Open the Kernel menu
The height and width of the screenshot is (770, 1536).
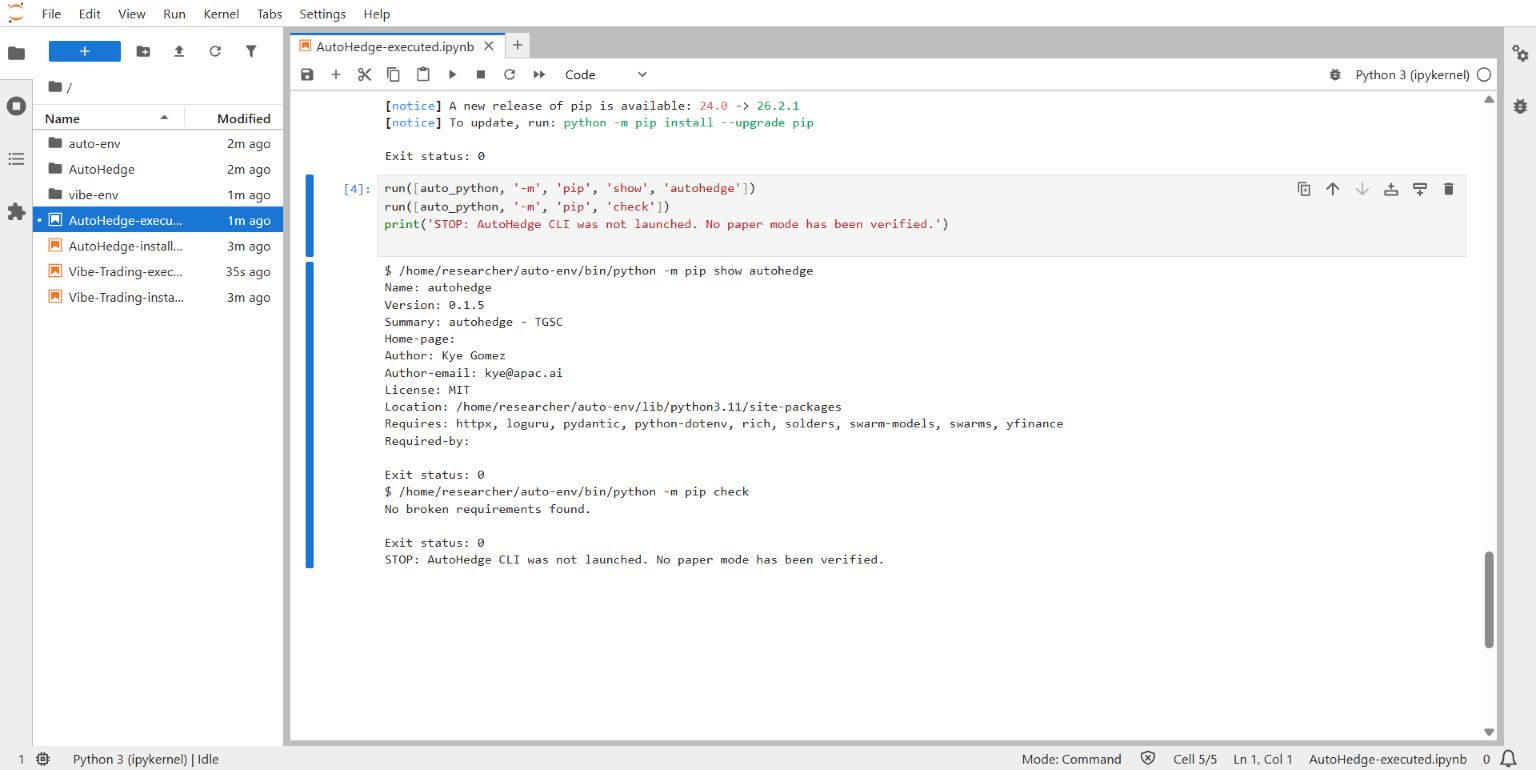click(x=221, y=14)
